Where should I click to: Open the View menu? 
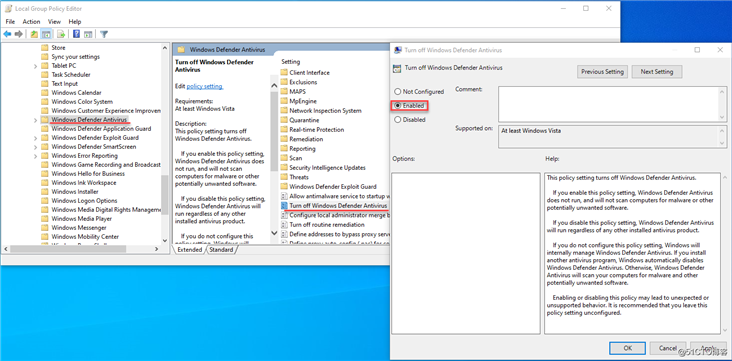coord(54,21)
